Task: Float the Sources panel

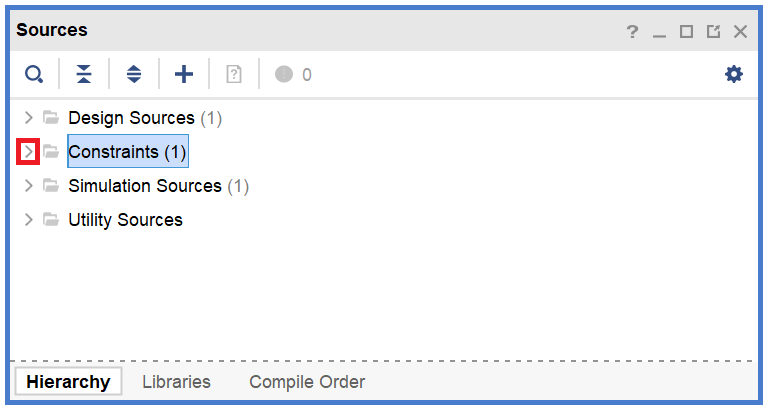Action: [713, 32]
